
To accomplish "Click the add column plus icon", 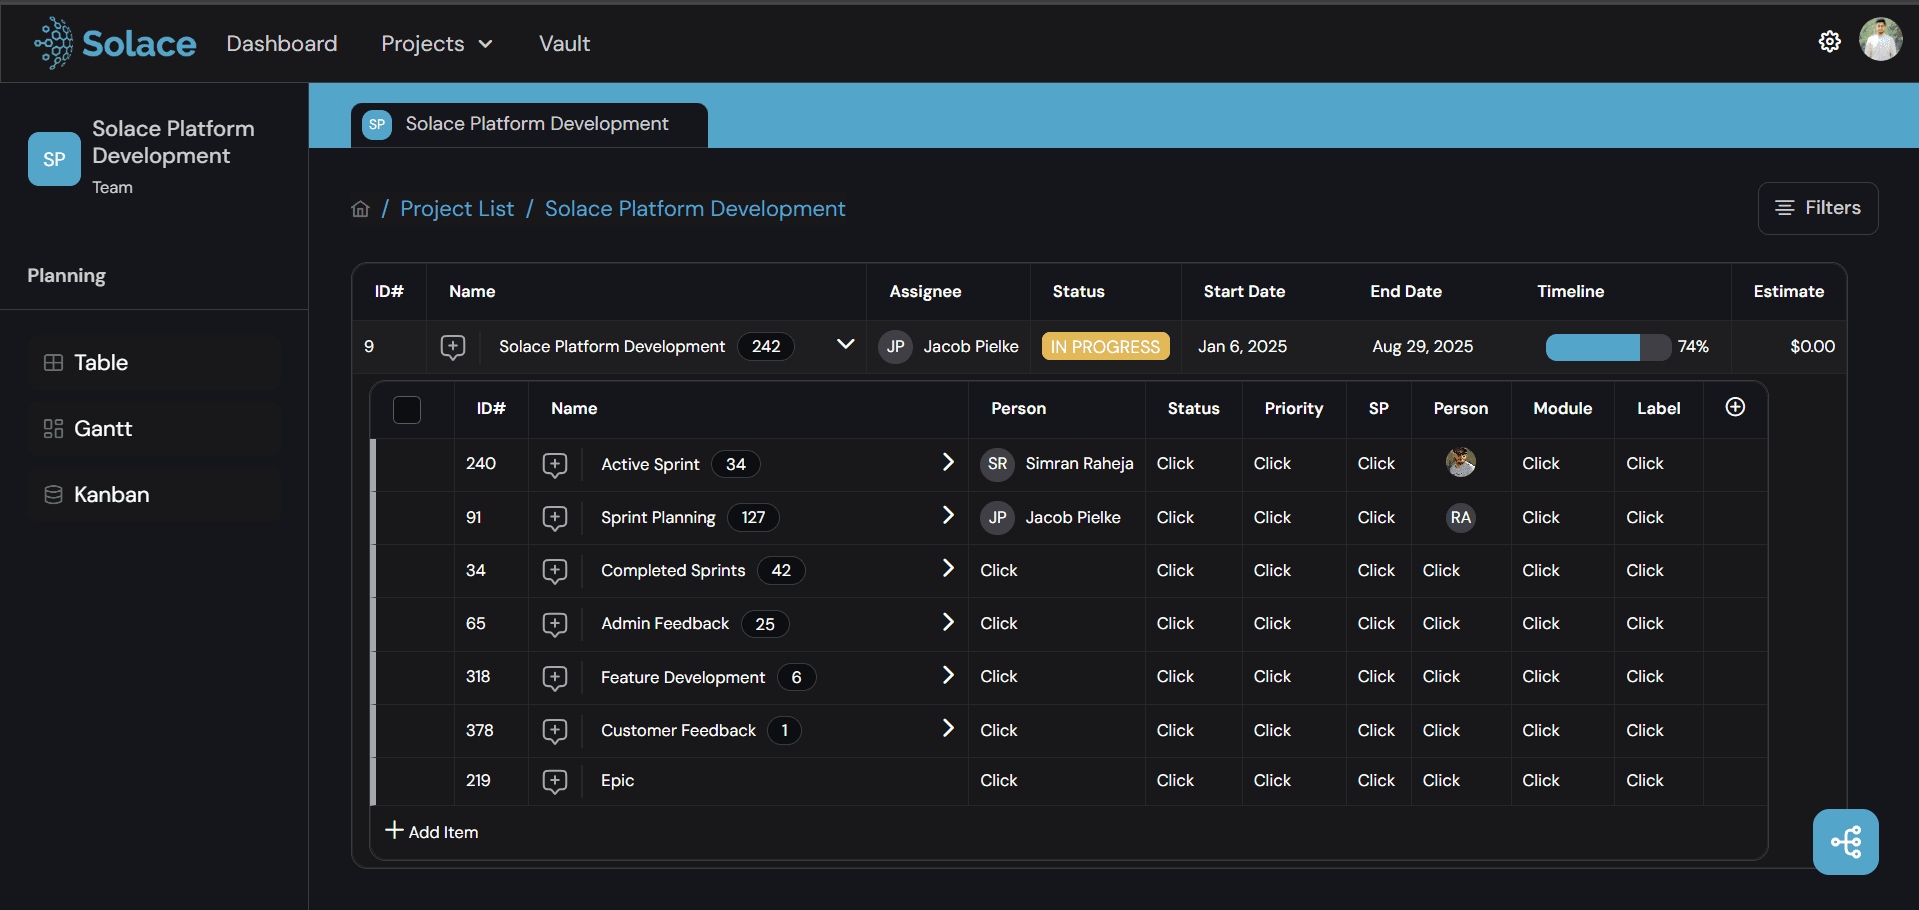I will point(1735,407).
